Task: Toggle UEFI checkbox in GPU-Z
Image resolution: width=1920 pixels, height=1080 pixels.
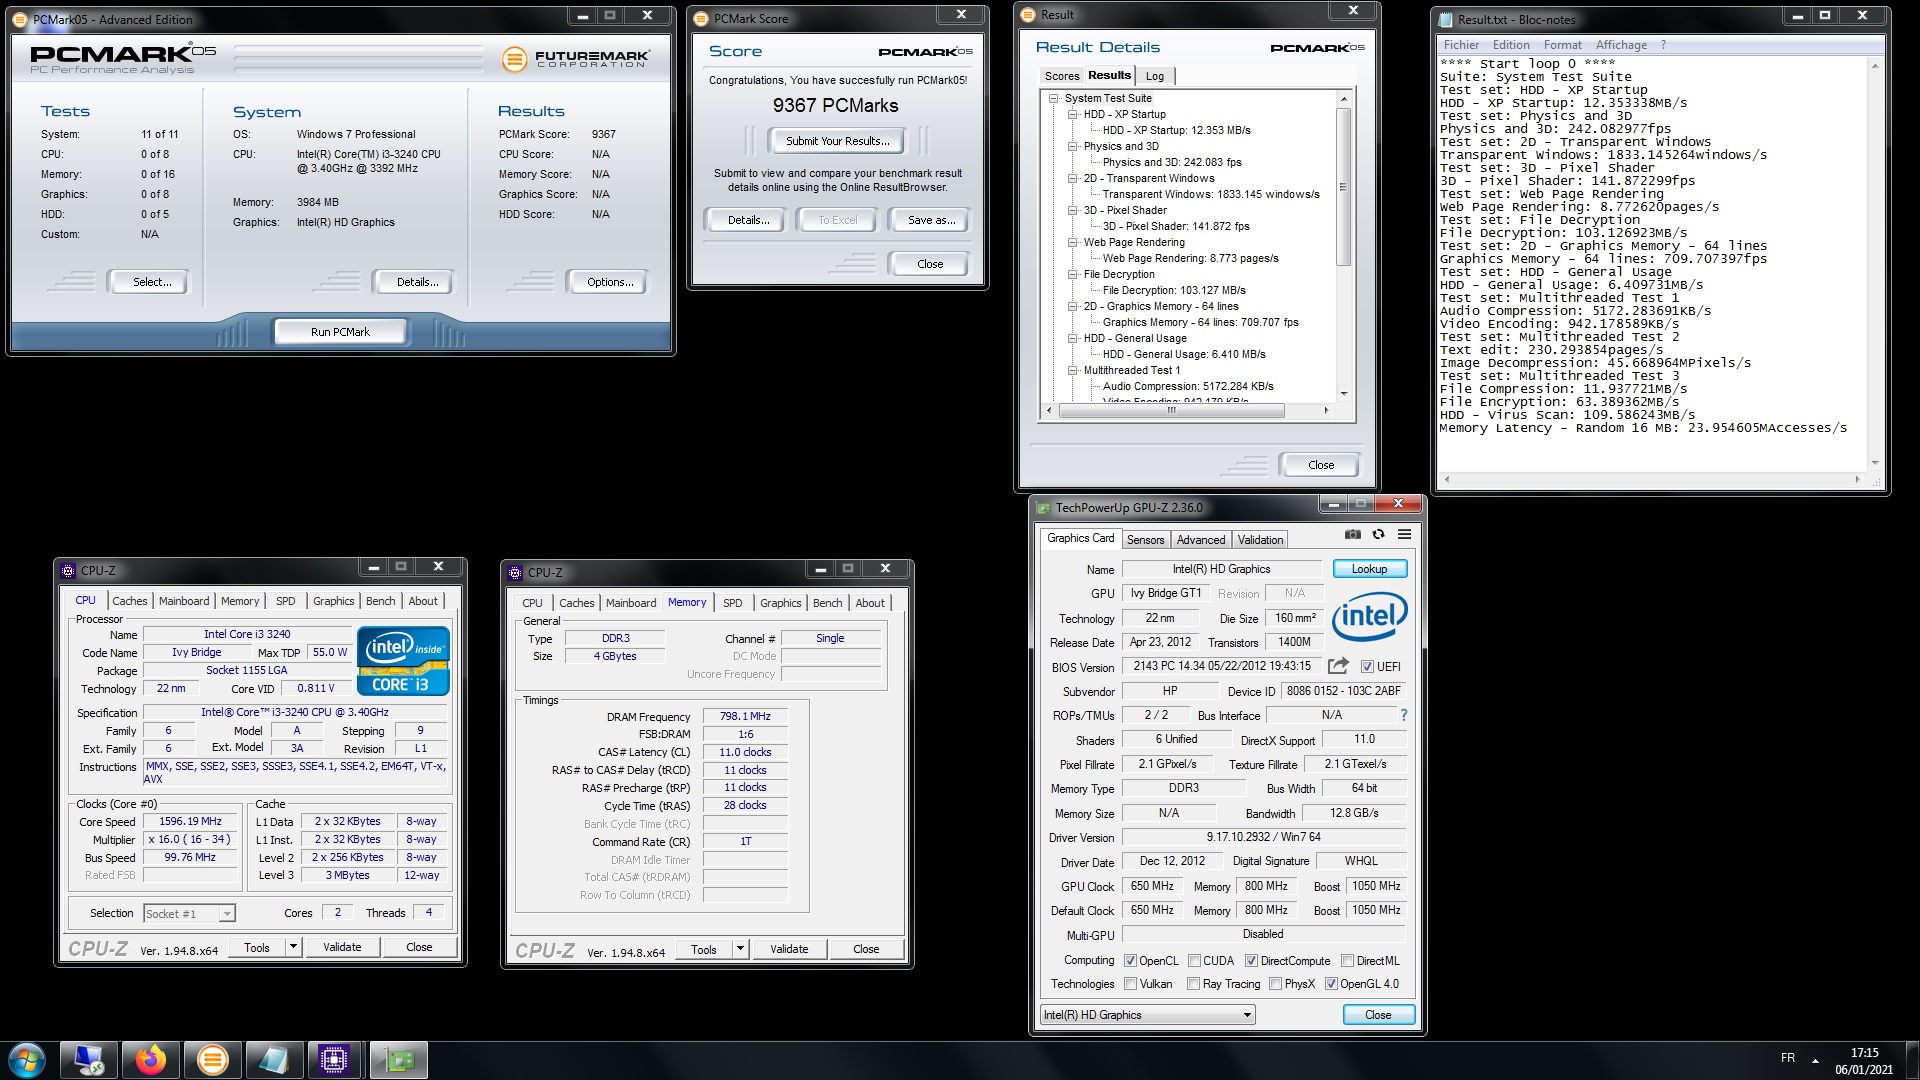Action: [1367, 667]
